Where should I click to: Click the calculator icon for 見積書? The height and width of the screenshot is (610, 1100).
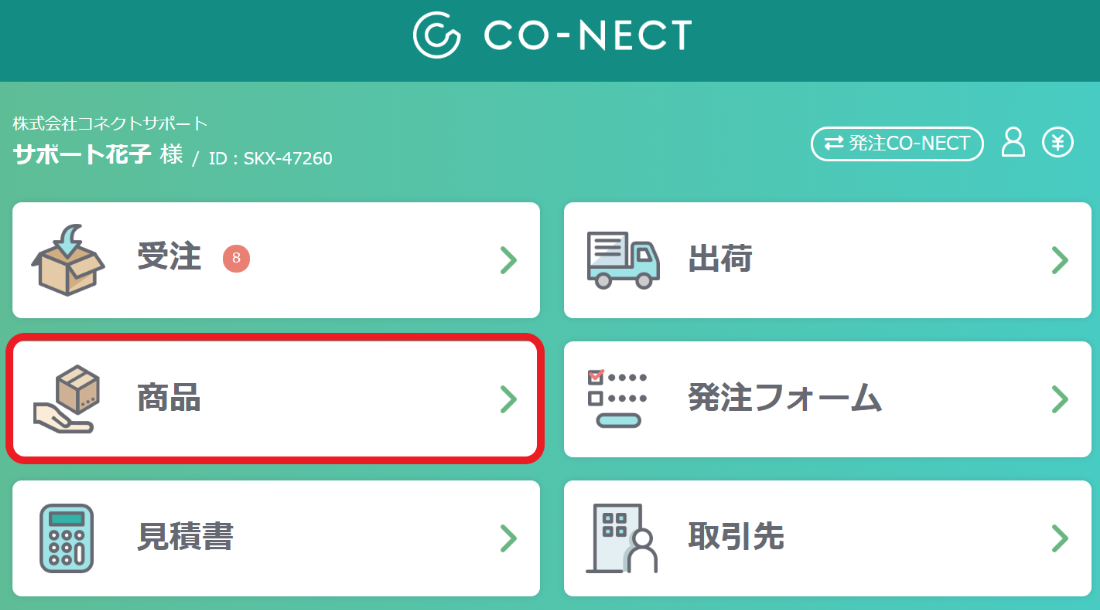[67, 538]
